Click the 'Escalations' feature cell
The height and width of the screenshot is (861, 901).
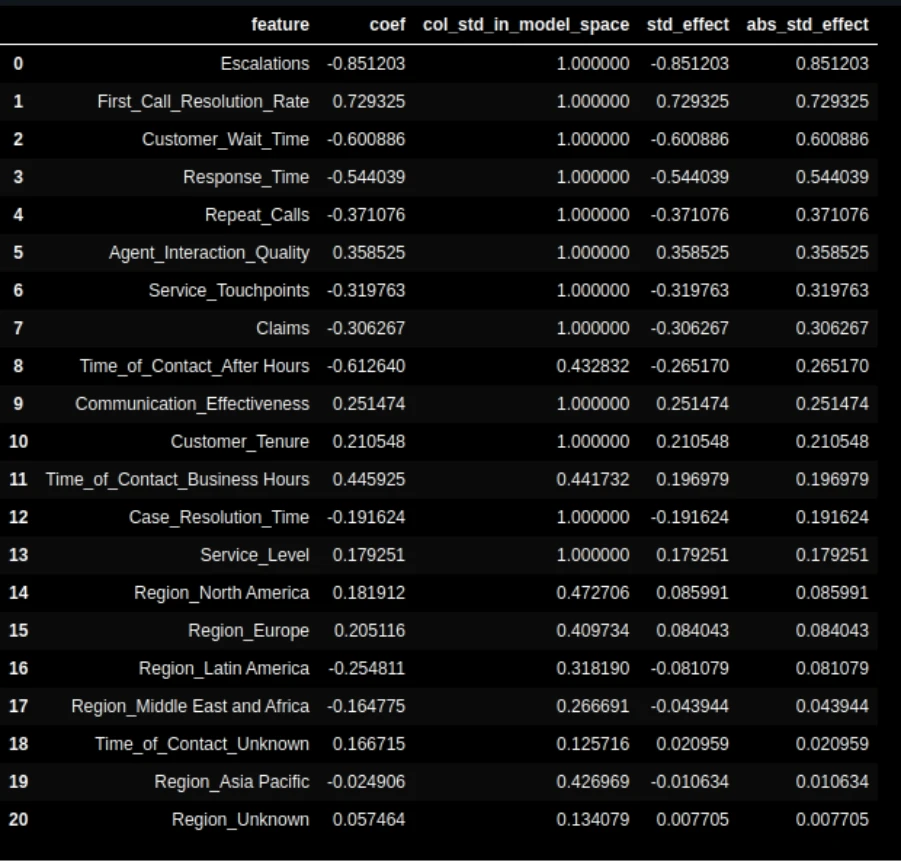[x=265, y=63]
